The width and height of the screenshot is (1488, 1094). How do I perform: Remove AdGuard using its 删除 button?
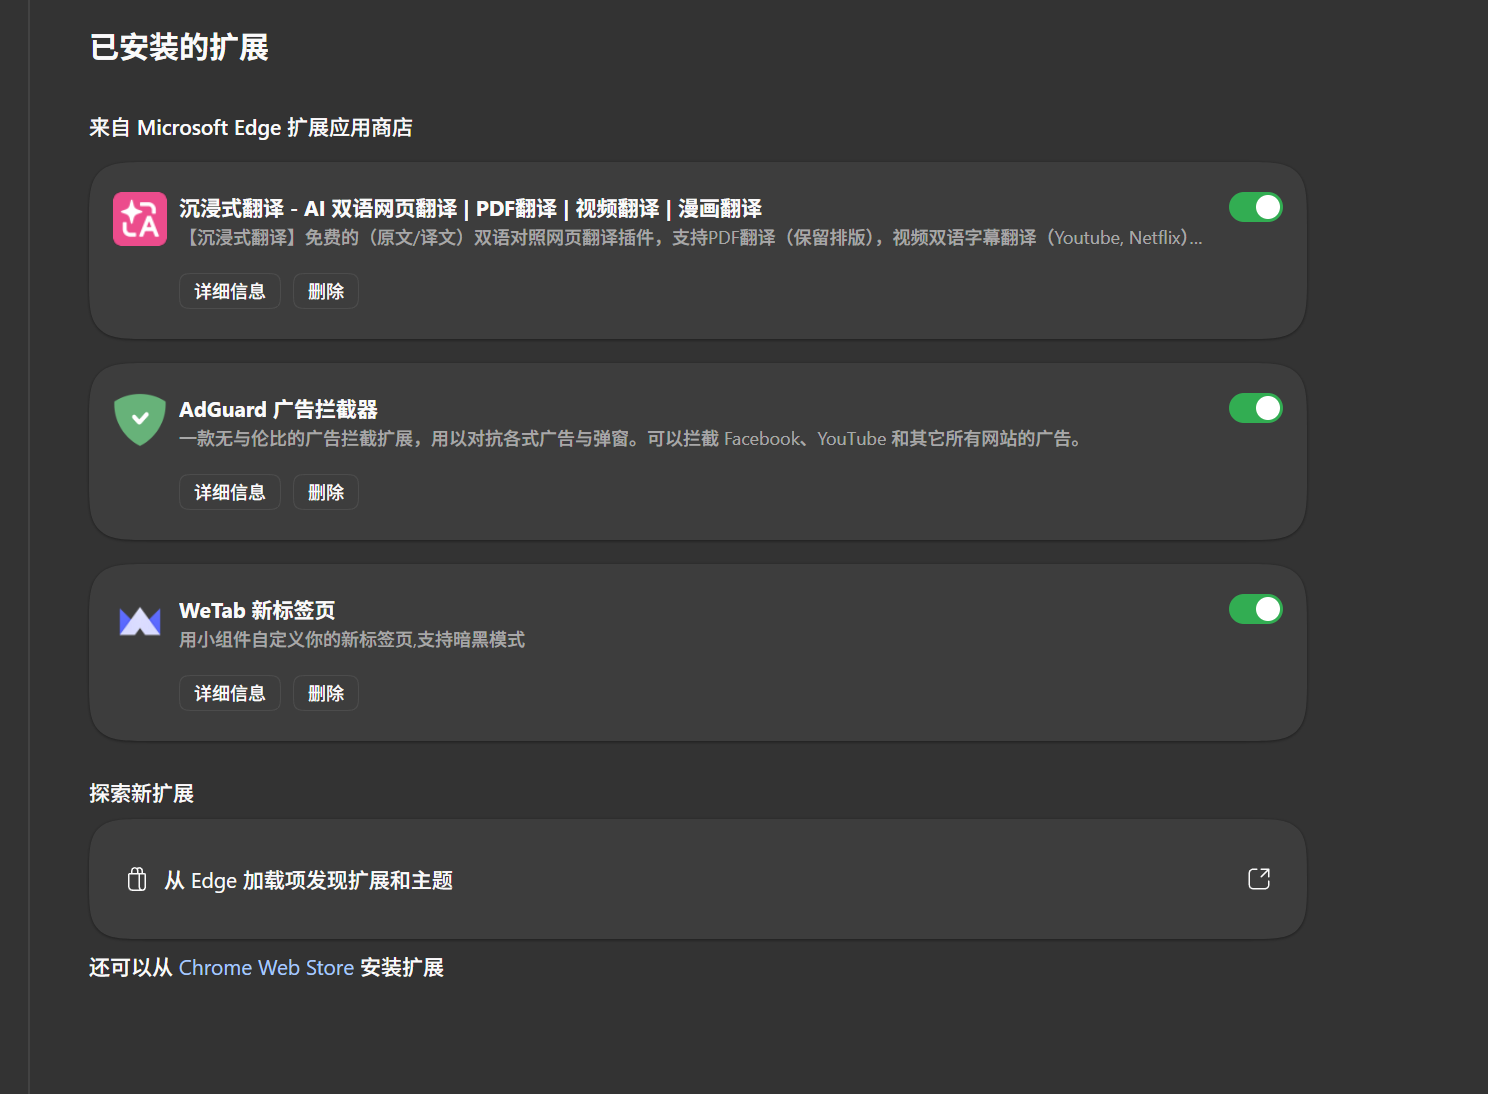point(326,492)
